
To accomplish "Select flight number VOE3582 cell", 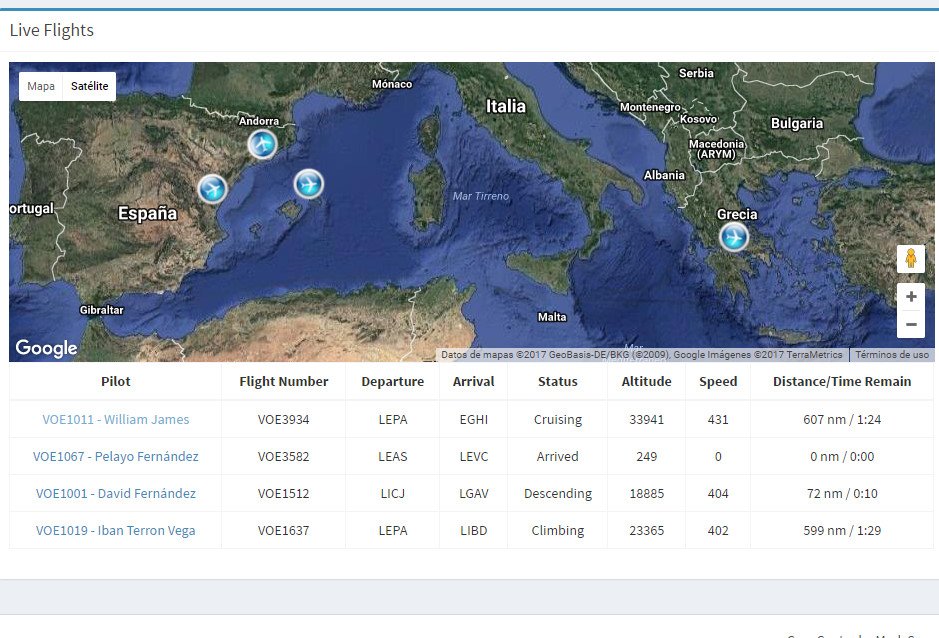I will point(284,456).
